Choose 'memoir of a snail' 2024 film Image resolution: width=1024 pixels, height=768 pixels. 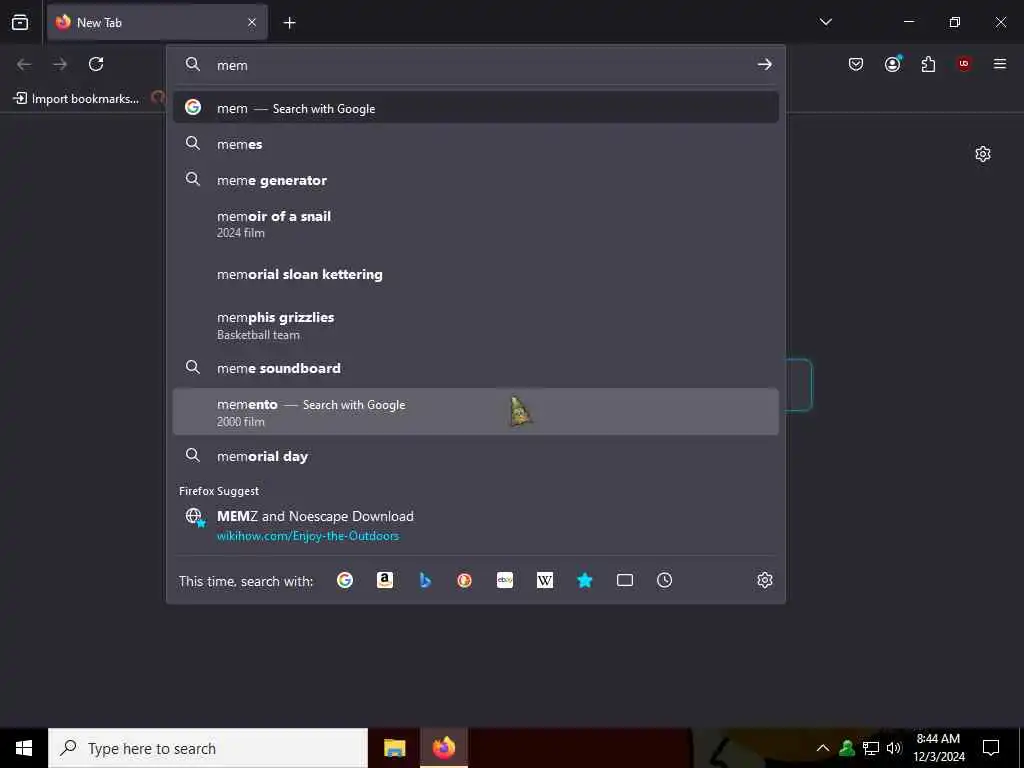[x=475, y=223]
